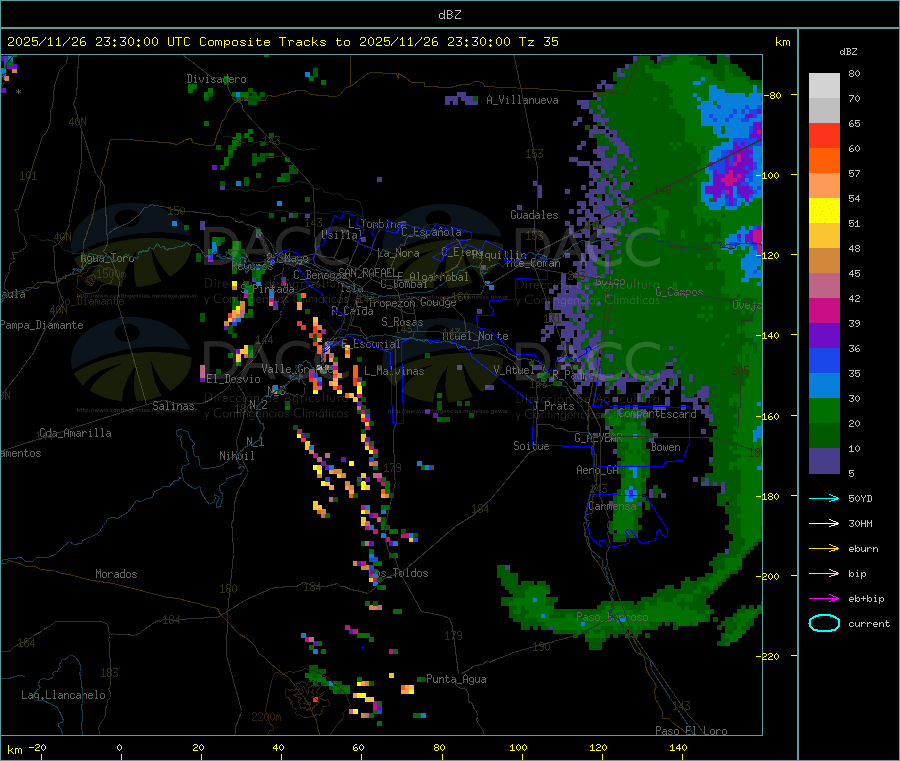Click the orange echo cell near Punta_Agua
Viewport: 900px width, 761px height.
click(x=408, y=689)
